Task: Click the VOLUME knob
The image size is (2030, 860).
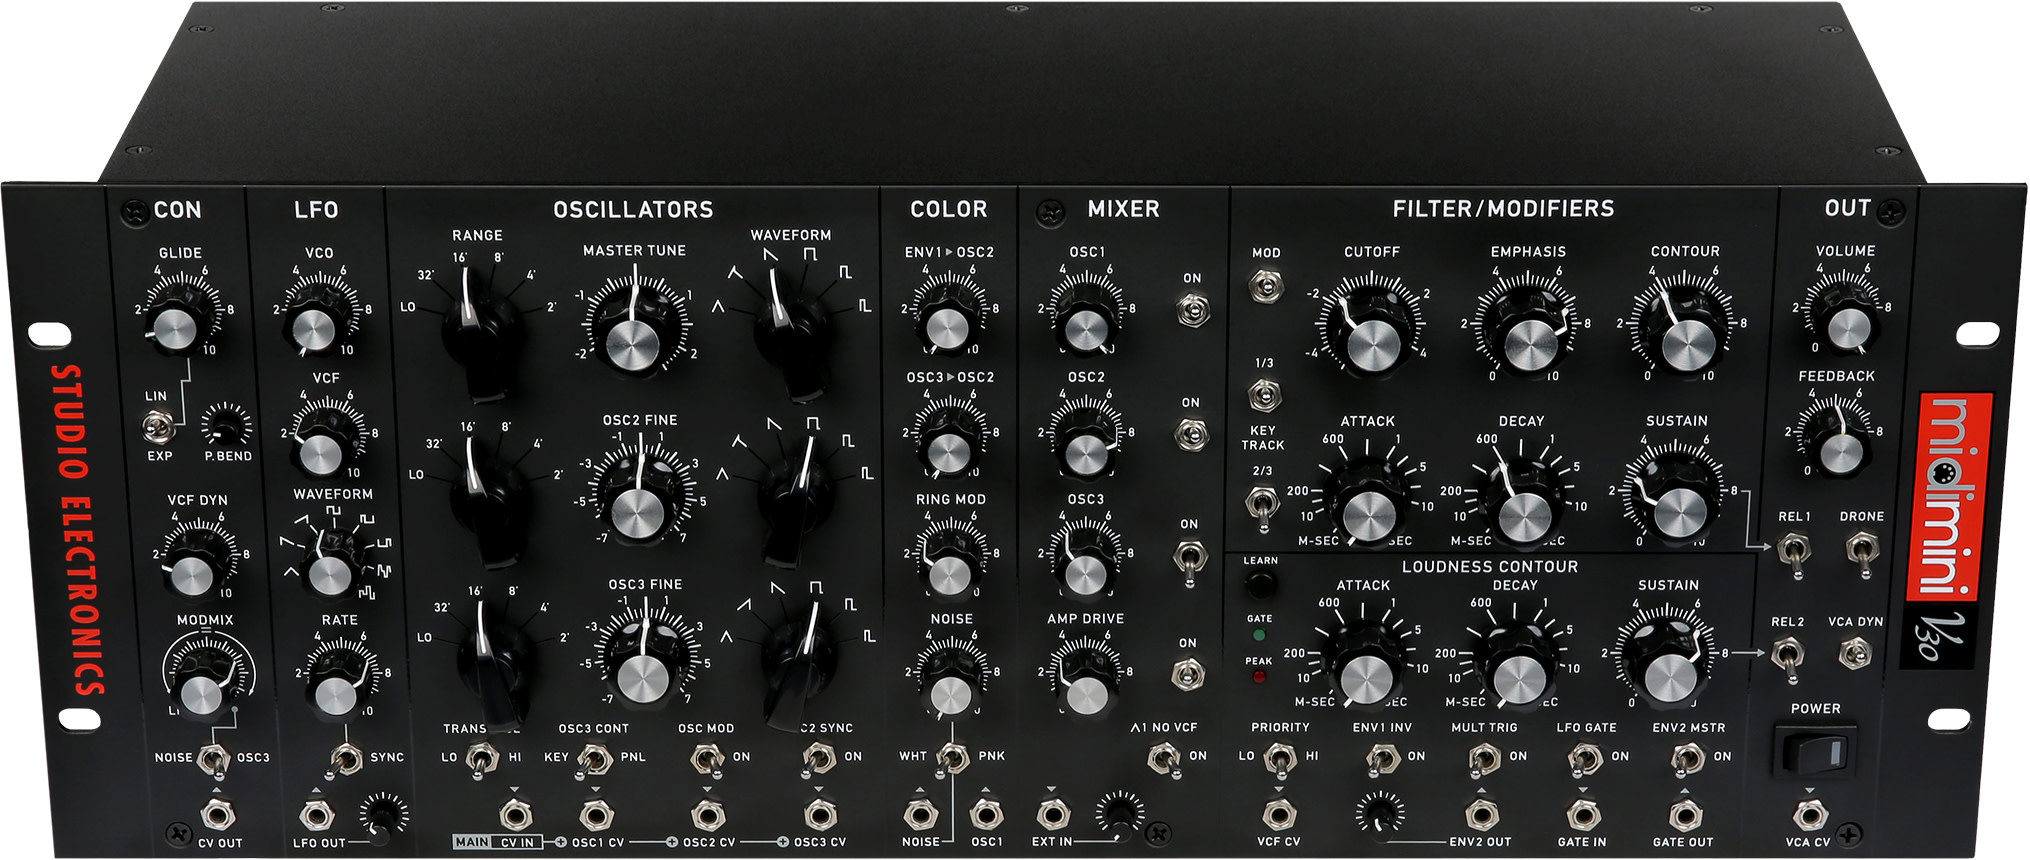Action: point(1846,320)
